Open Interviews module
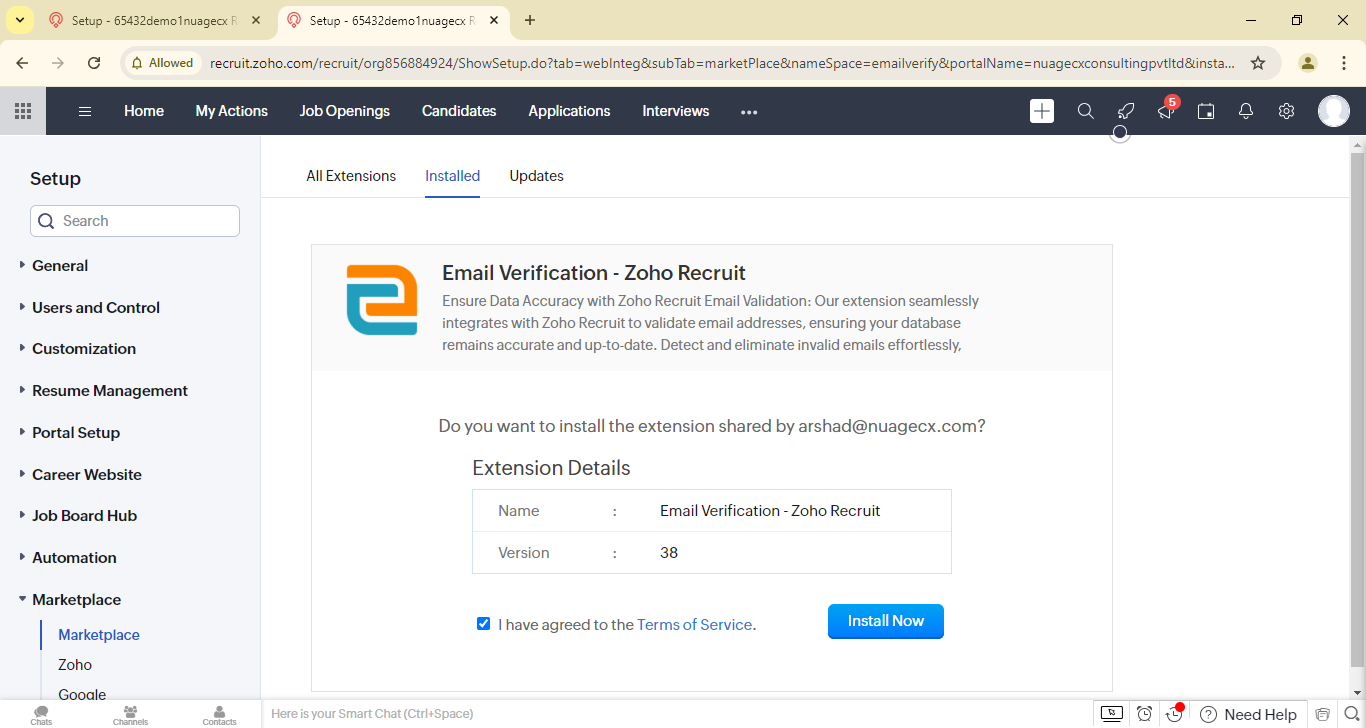The width and height of the screenshot is (1366, 728). coord(676,111)
